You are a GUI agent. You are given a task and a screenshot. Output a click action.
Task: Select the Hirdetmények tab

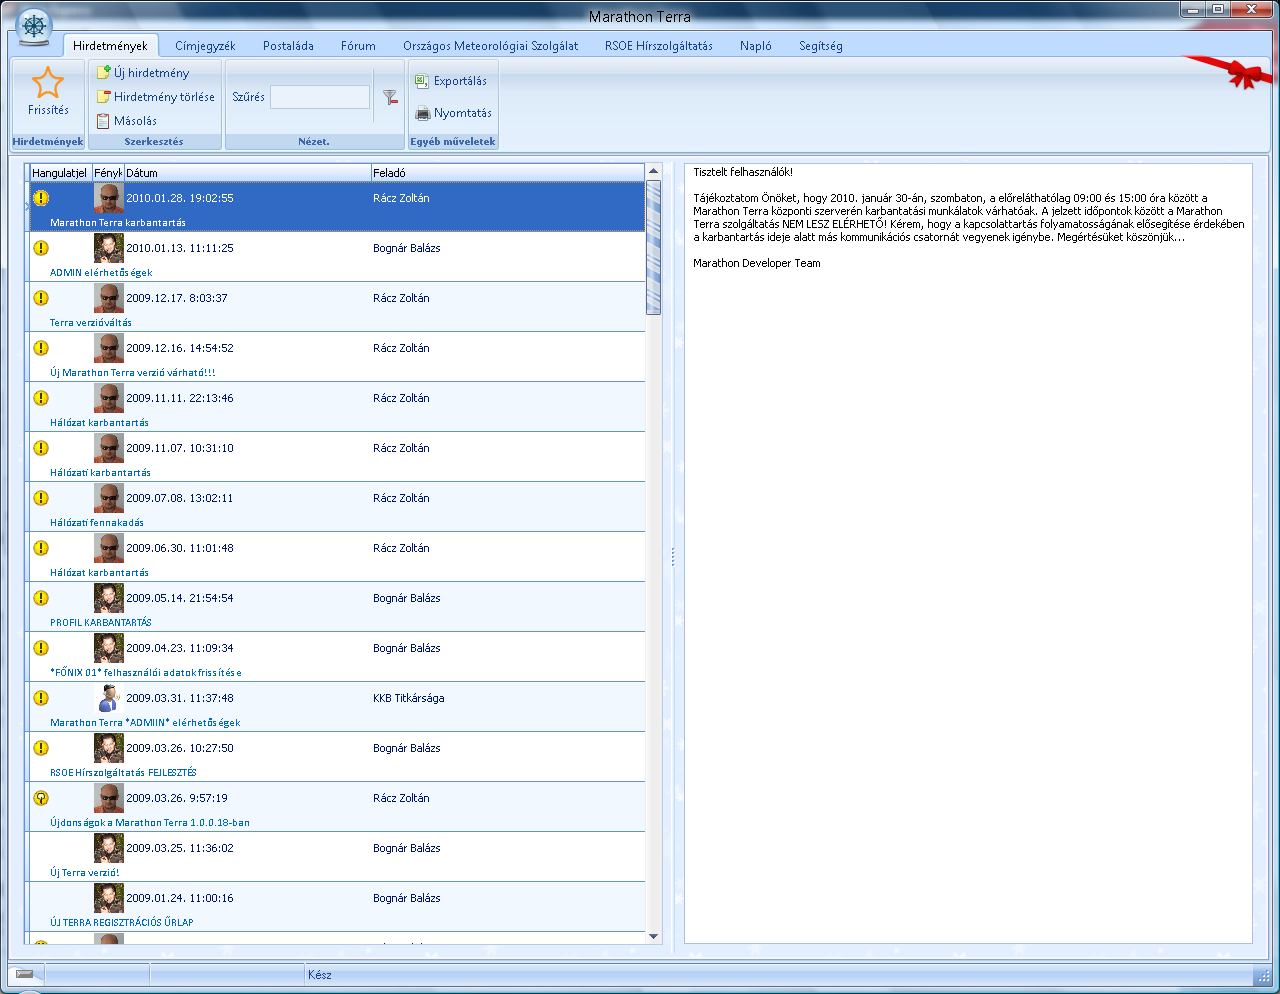click(x=110, y=46)
